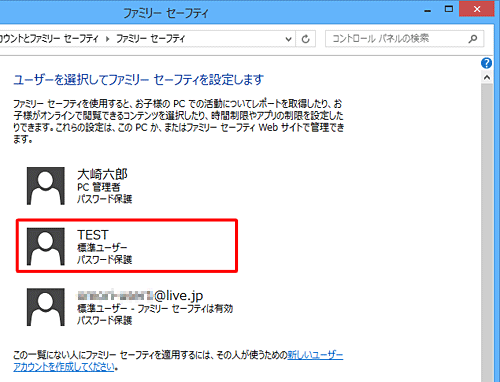Click the refresh button in address bar
Image resolution: width=500 pixels, height=382 pixels.
click(306, 39)
